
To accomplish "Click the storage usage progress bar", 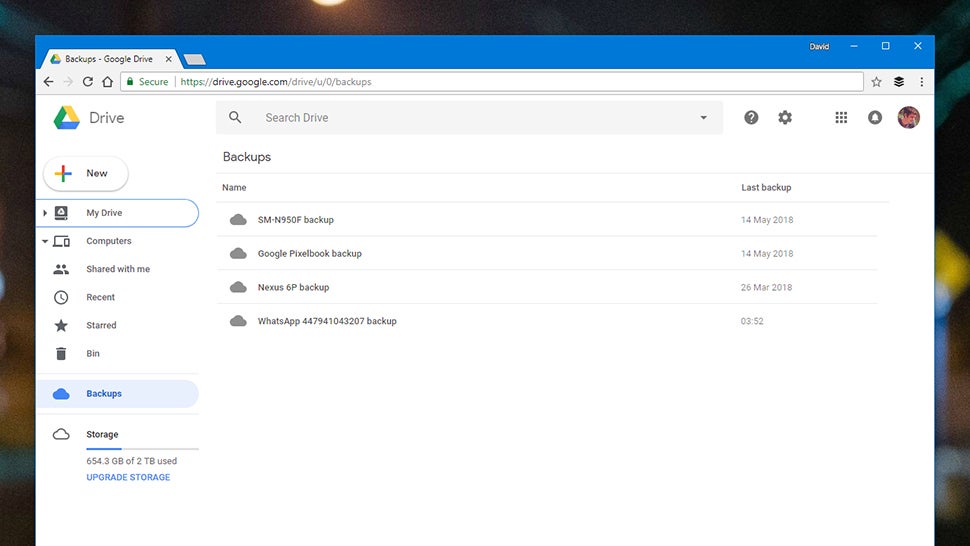I will point(142,448).
